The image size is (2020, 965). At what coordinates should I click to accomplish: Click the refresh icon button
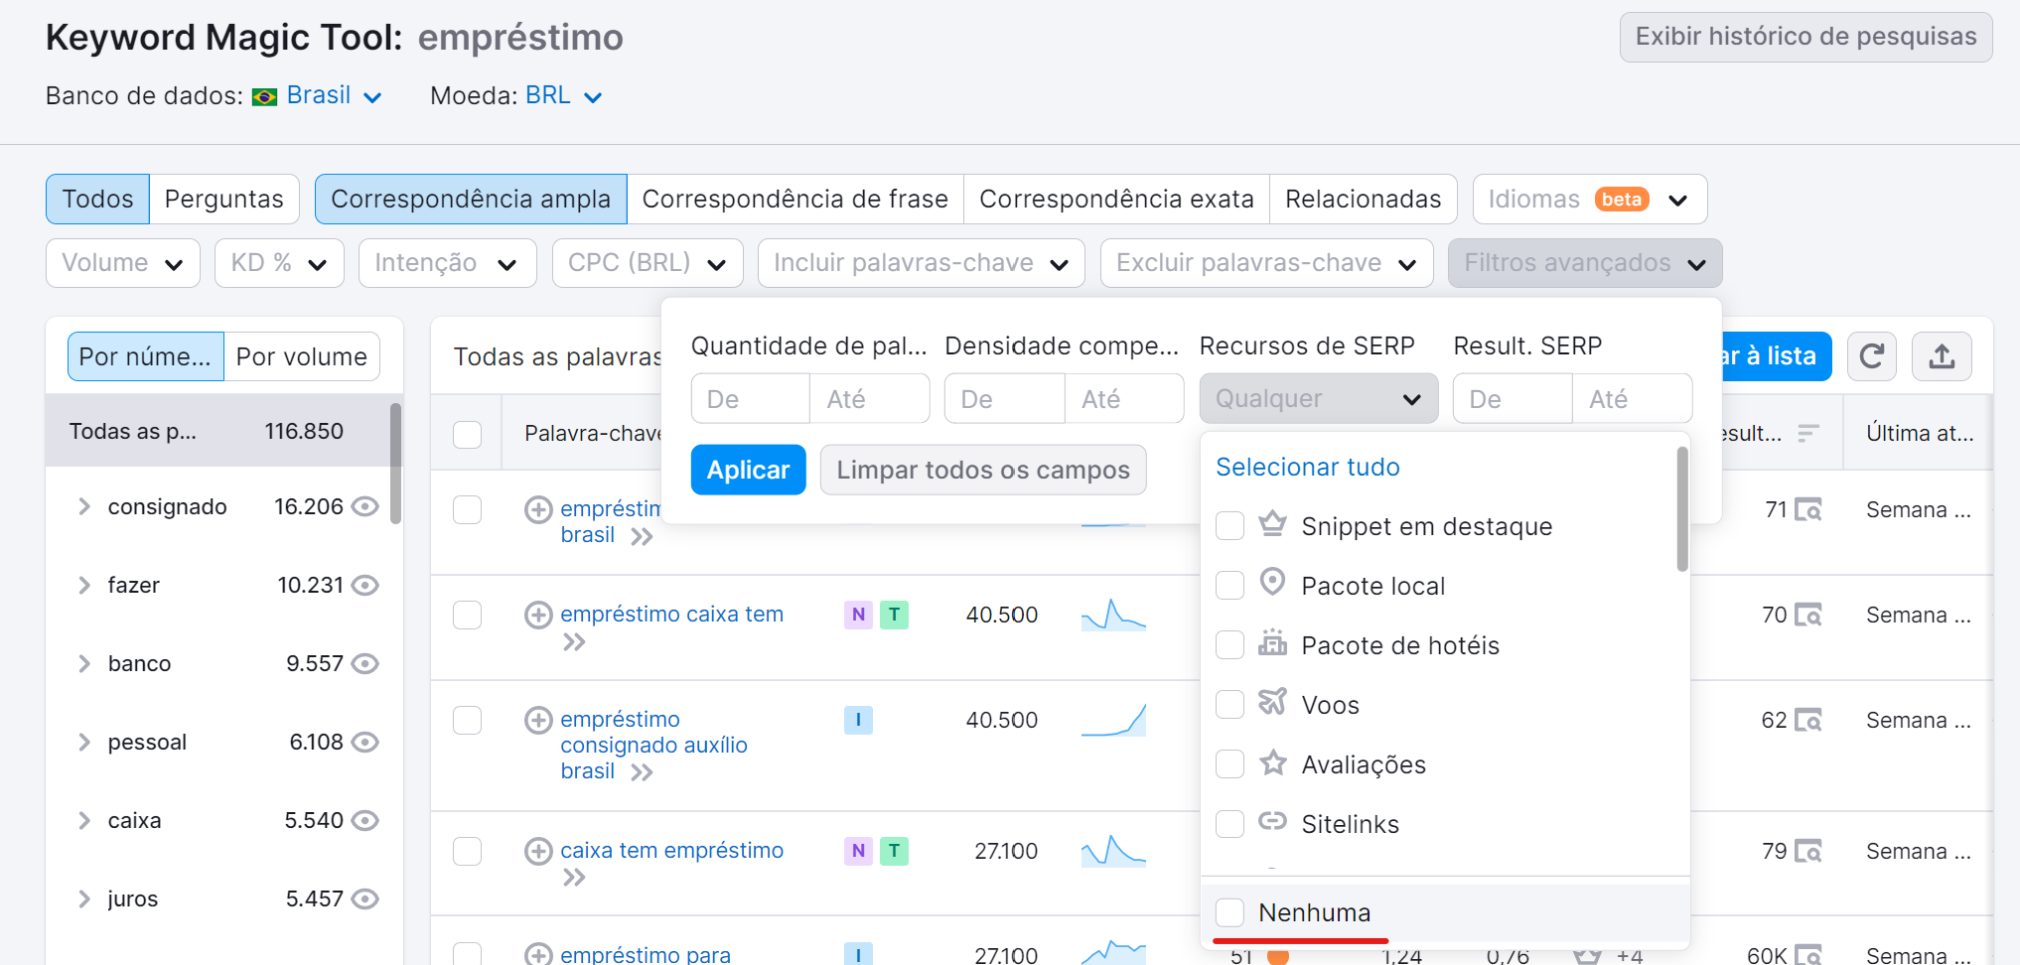point(1872,356)
